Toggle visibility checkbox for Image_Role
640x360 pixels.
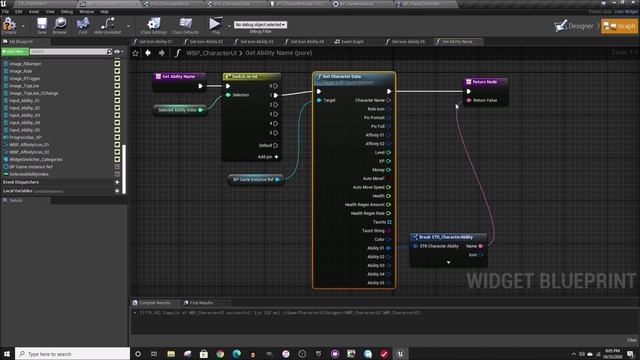tap(117, 71)
